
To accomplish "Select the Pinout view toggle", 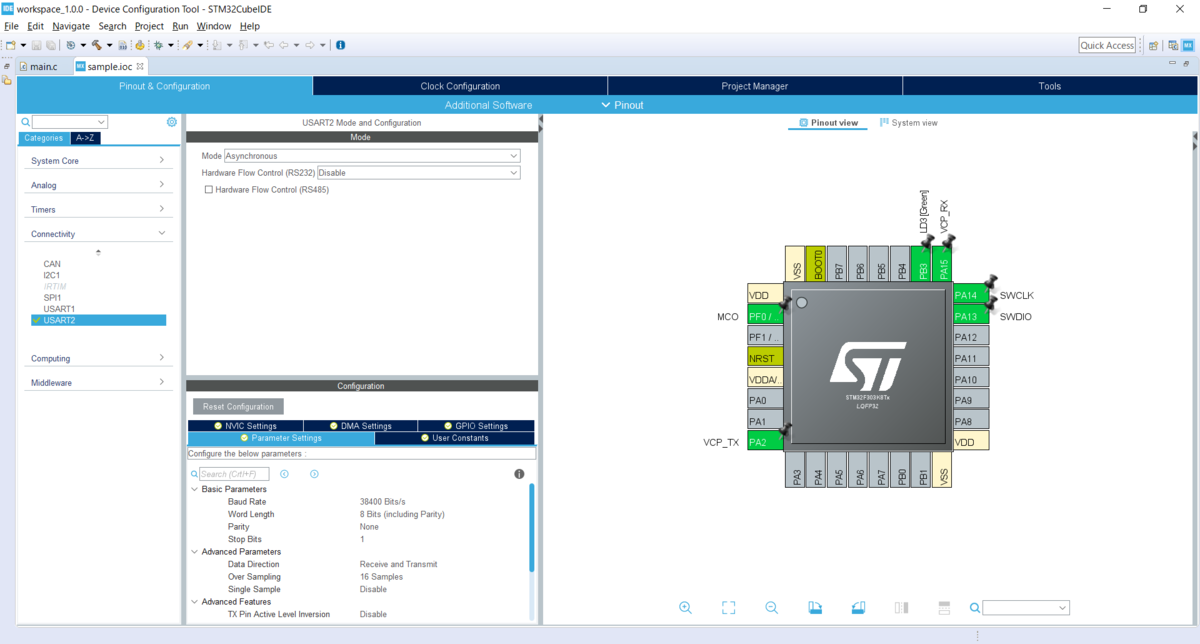I will point(827,123).
